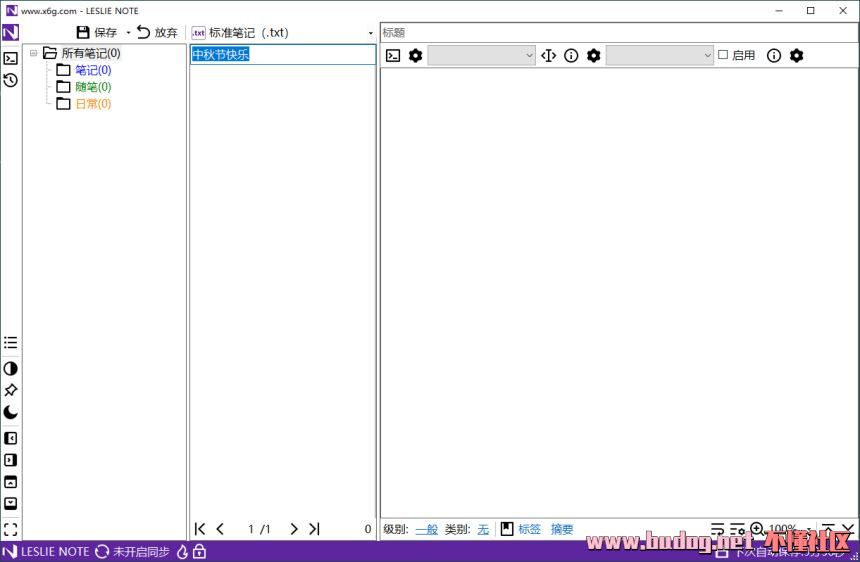860x562 pixels.
Task: Click inside the empty note editor area
Action: pos(619,293)
